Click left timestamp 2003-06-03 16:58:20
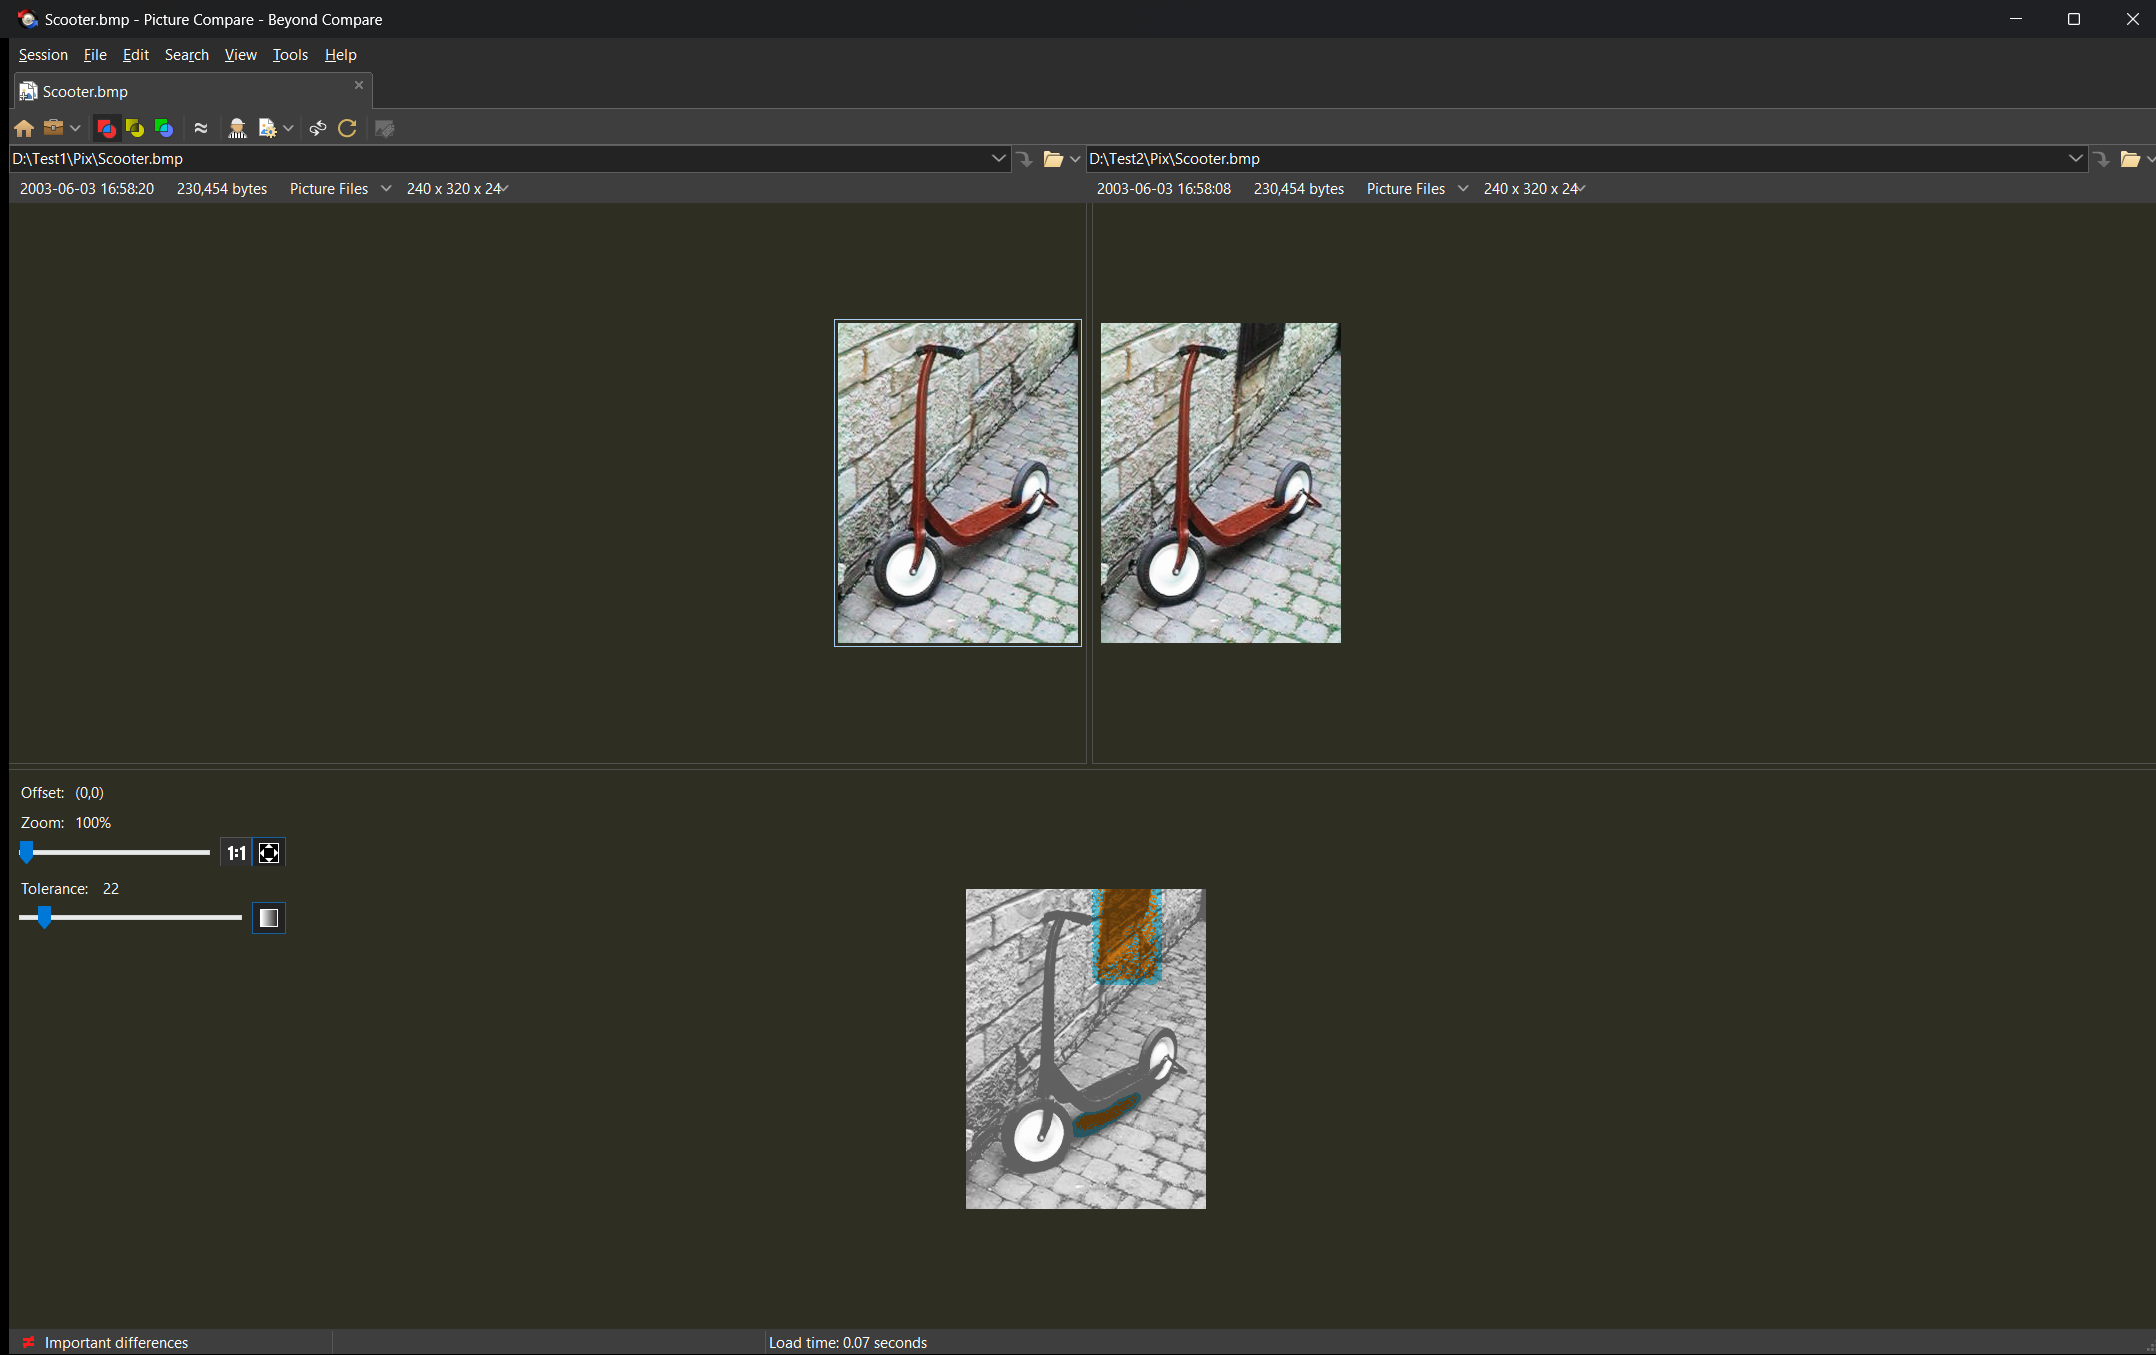The image size is (2156, 1355). tap(87, 189)
